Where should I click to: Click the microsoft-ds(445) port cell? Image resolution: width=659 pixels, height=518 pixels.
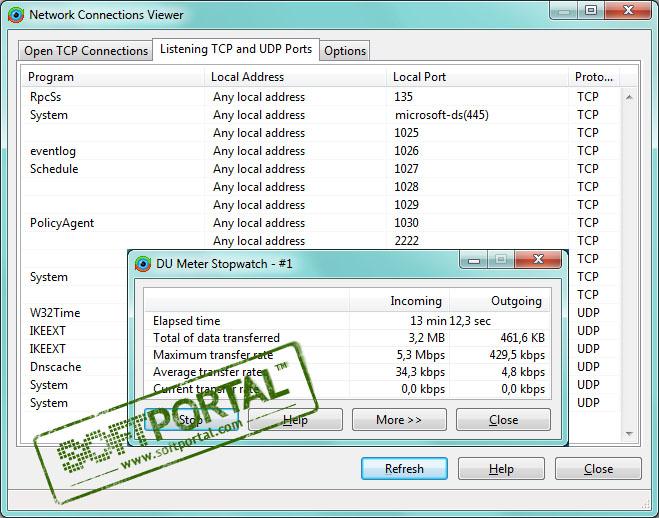pos(441,115)
